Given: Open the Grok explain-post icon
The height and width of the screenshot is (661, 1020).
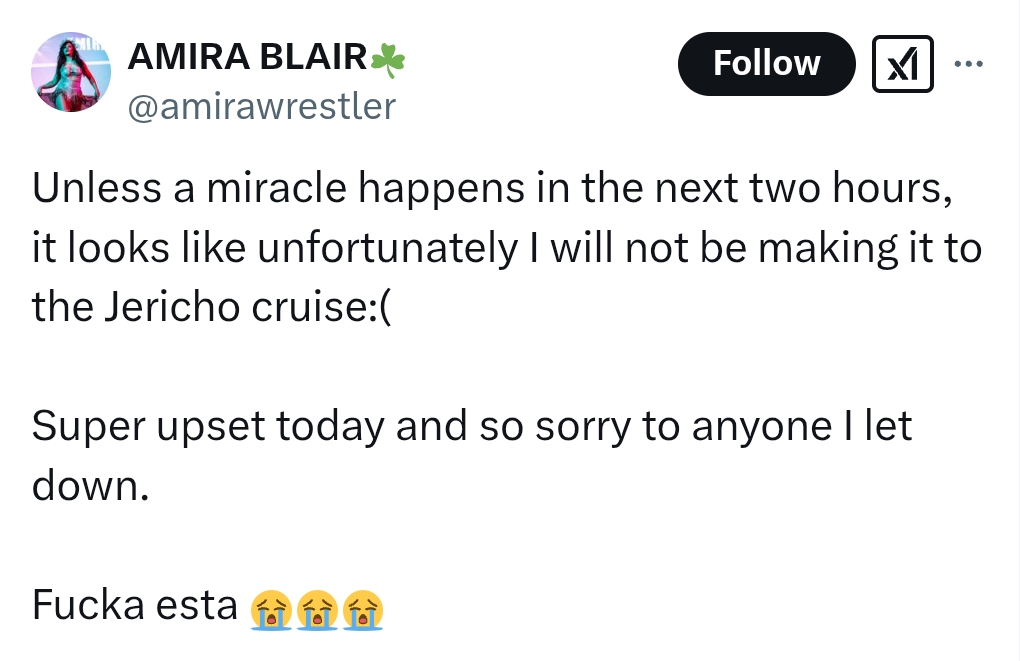Looking at the screenshot, I should click(904, 63).
